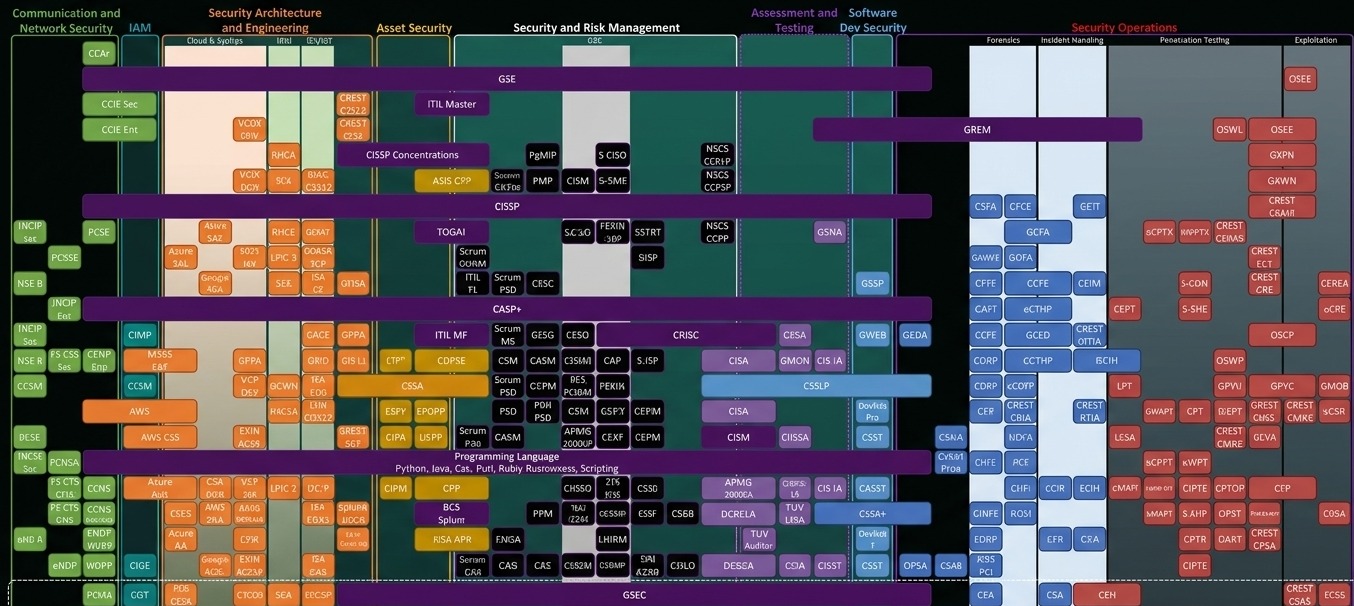Select the teal CIMP box
Screen dimensions: 1354x606
pos(139,335)
